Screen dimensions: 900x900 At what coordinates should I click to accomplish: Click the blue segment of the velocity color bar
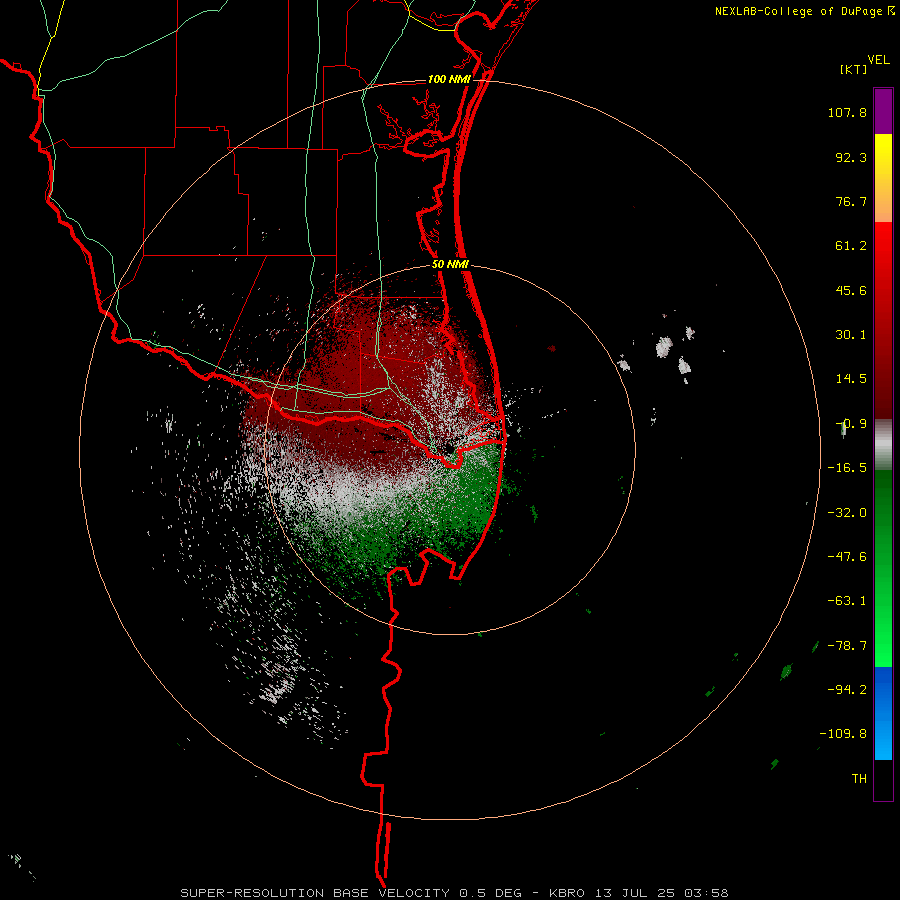883,713
